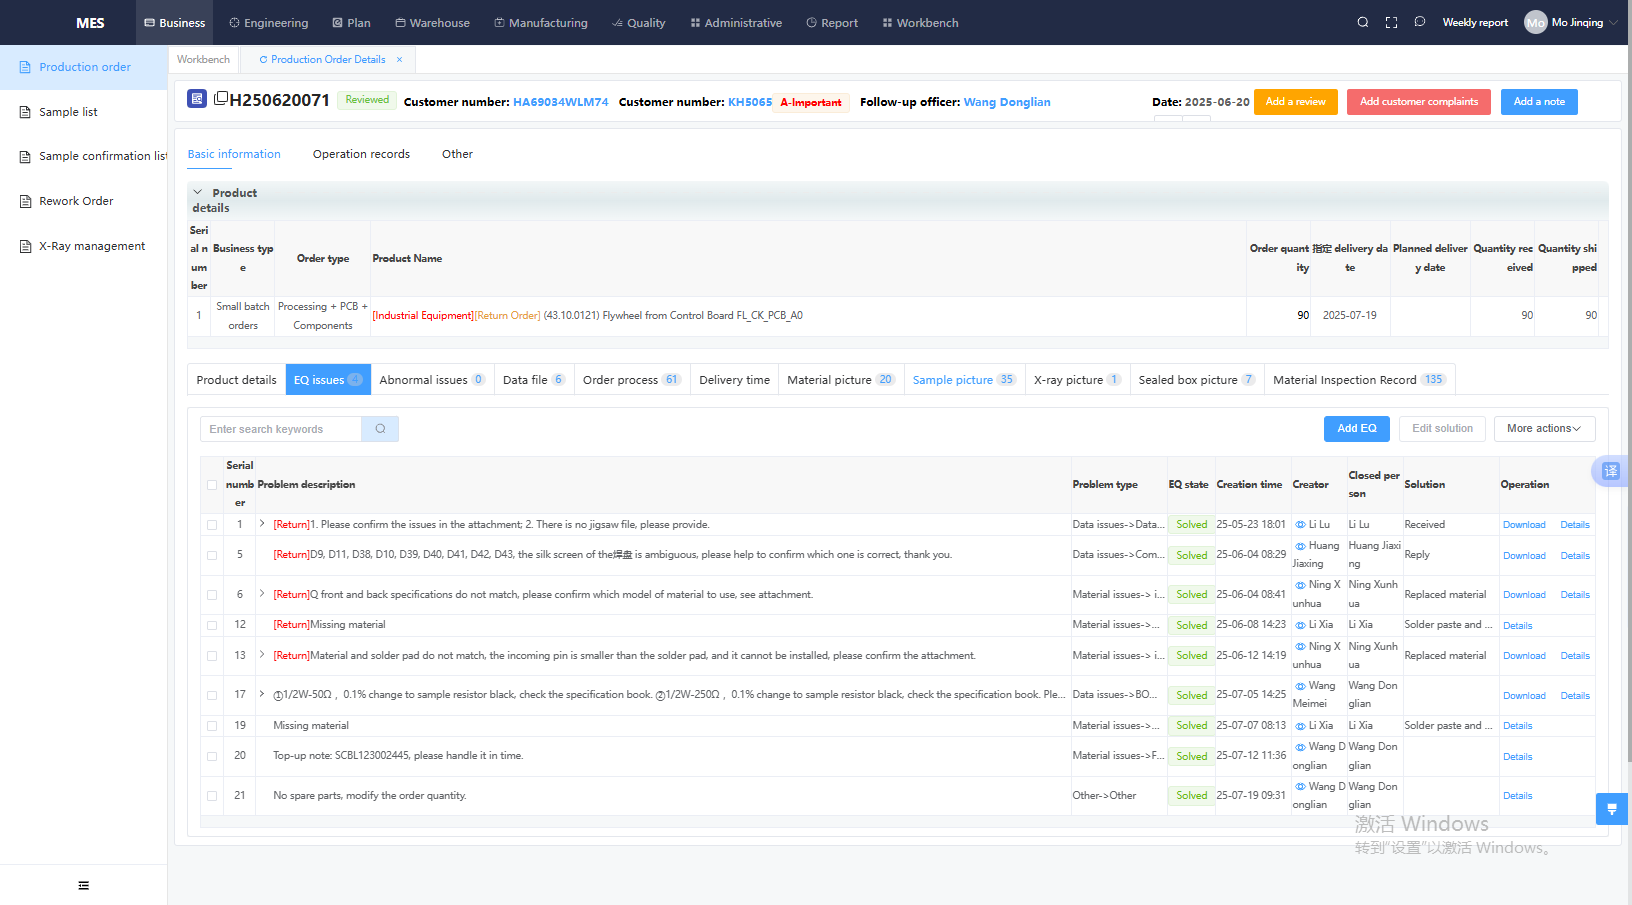1632x905 pixels.
Task: Collapse the Product details section
Action: click(x=198, y=192)
